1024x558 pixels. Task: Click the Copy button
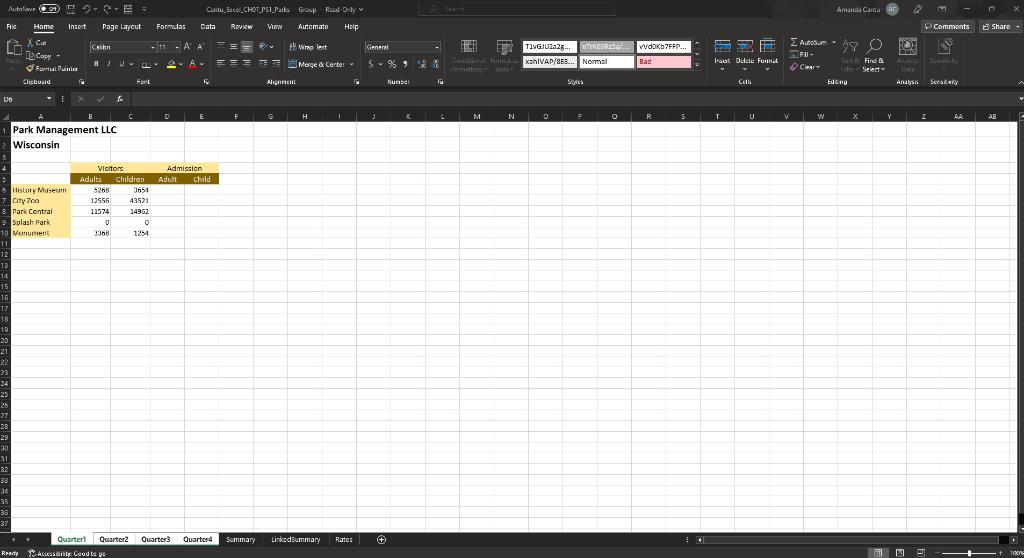click(x=39, y=56)
